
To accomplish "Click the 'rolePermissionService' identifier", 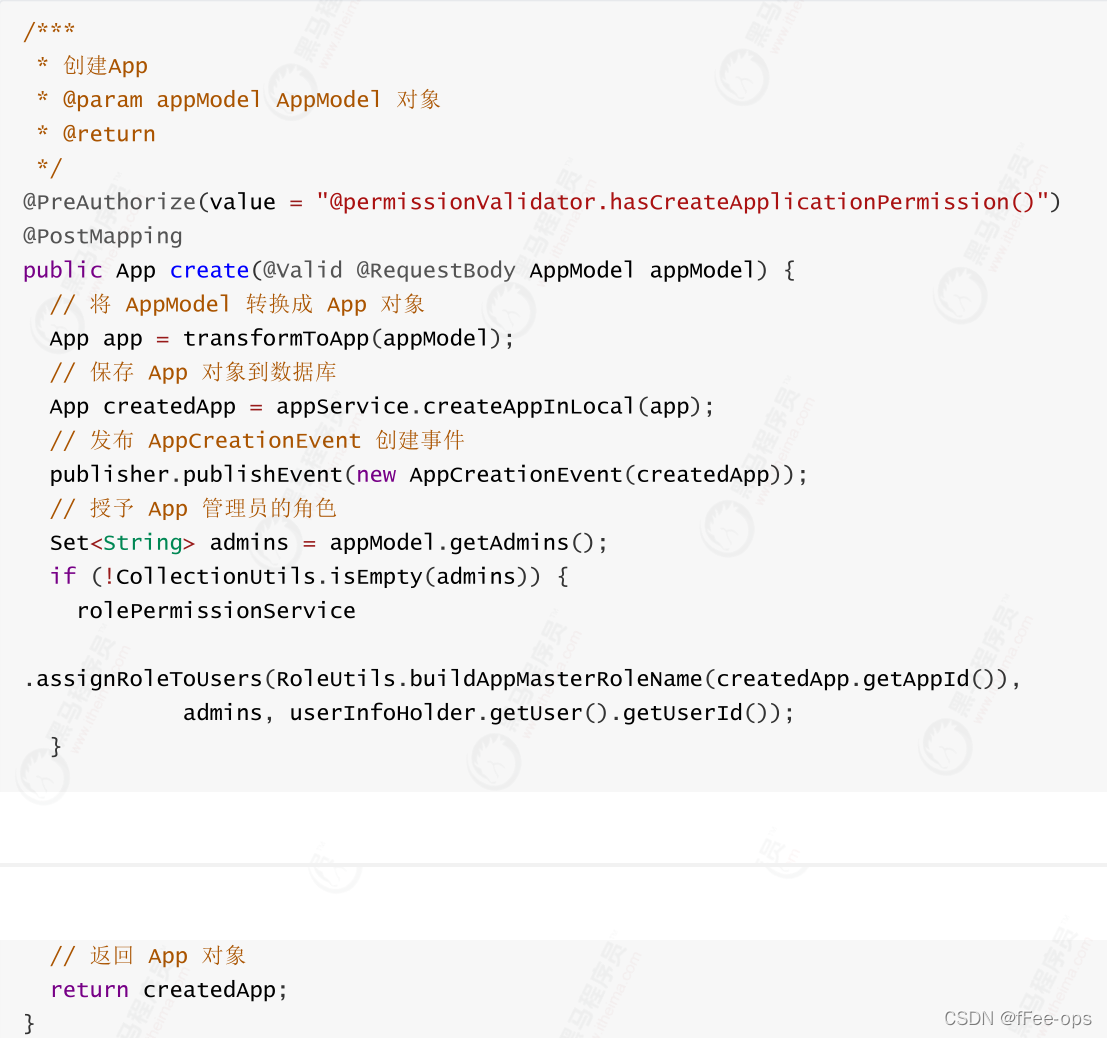I will 216,611.
